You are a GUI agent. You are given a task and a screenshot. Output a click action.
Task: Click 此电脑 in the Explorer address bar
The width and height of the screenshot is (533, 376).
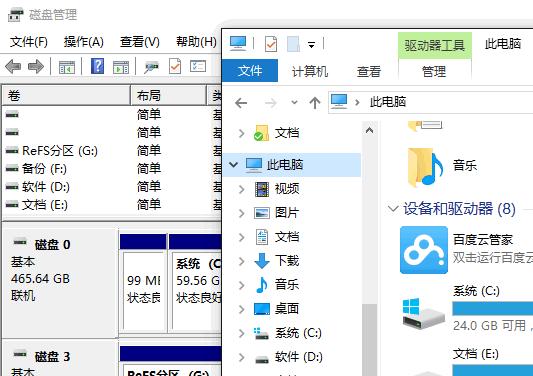388,102
